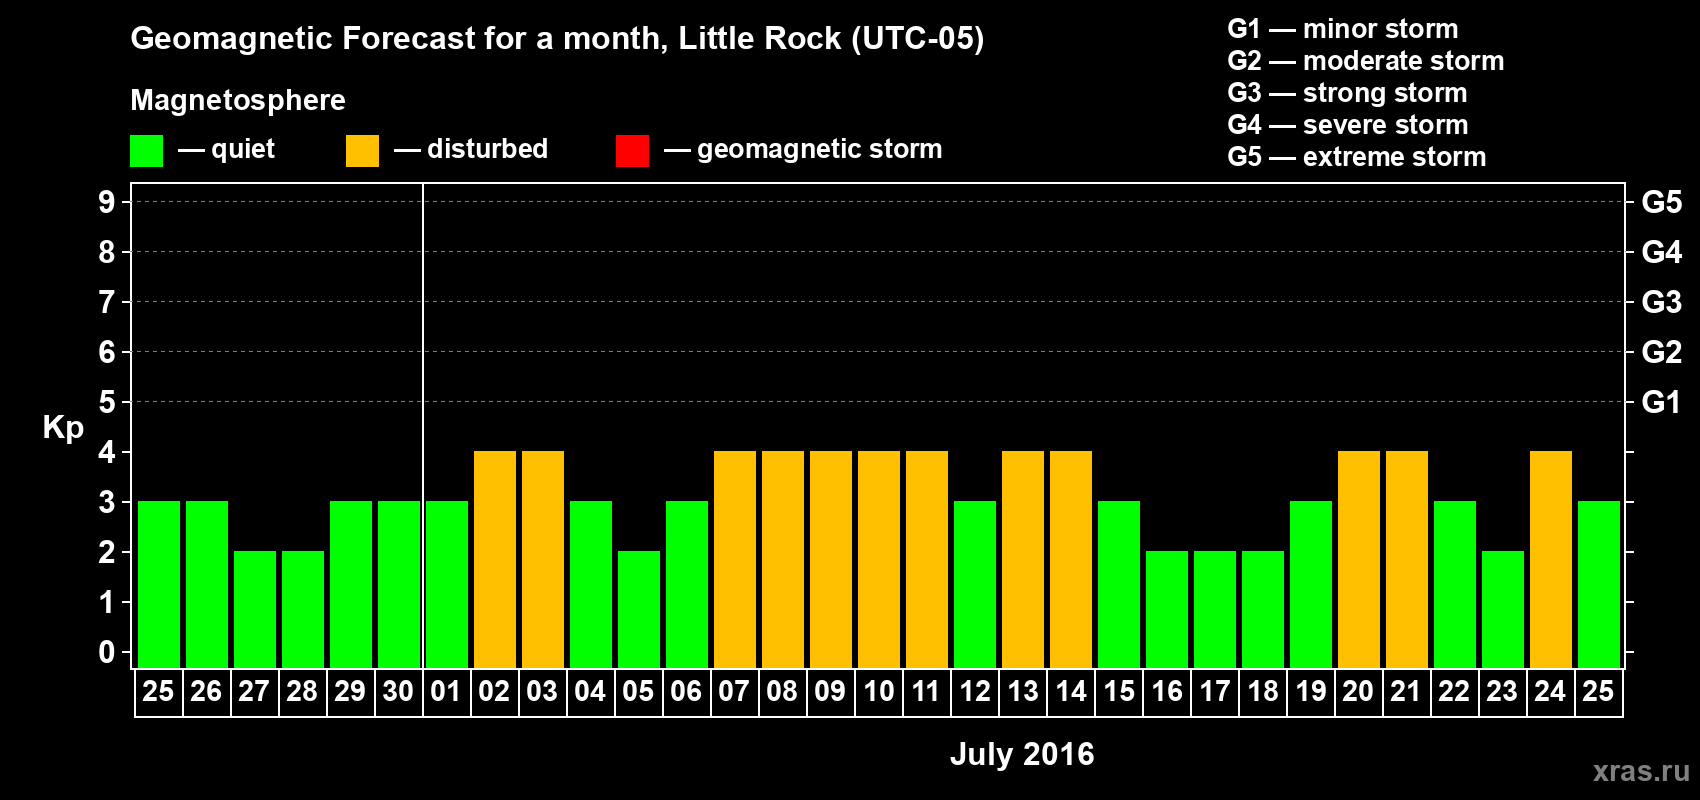Click the 'disturbed' legend label
The image size is (1700, 800).
click(x=488, y=149)
